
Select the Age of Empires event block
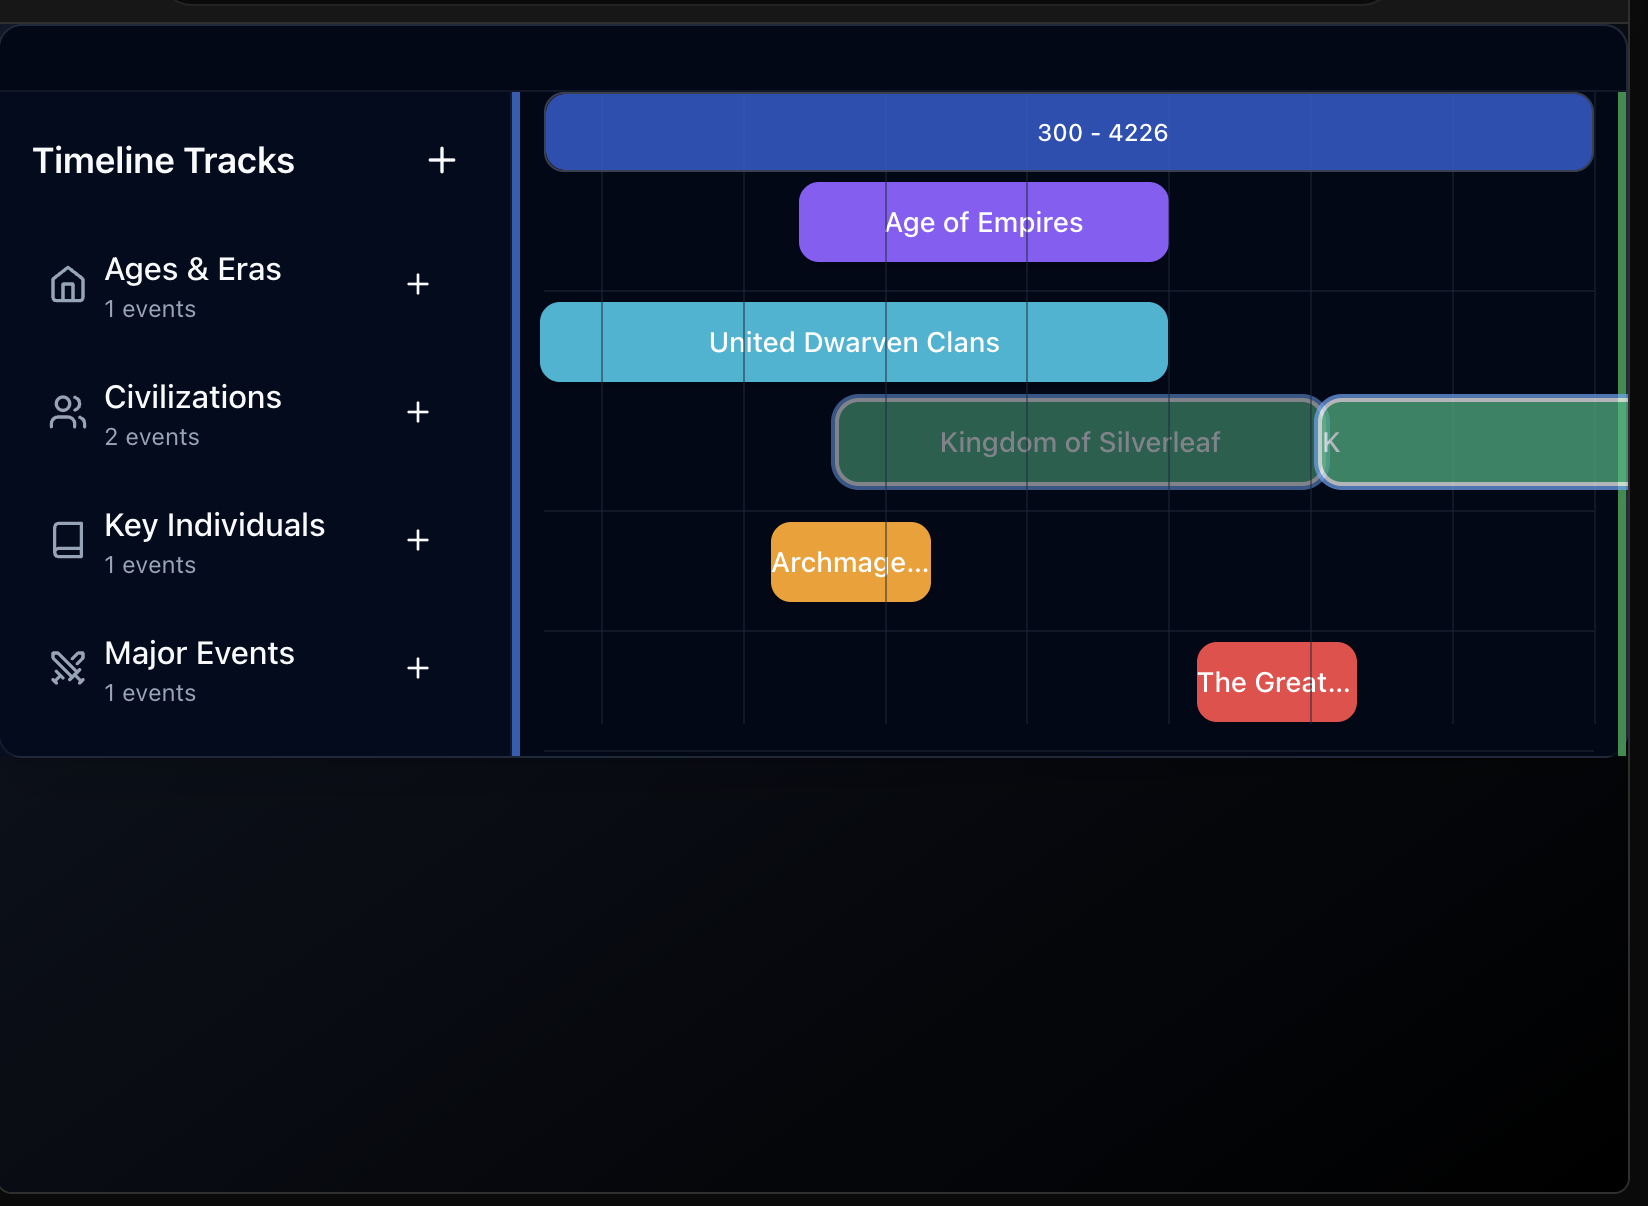pyautogui.click(x=984, y=222)
